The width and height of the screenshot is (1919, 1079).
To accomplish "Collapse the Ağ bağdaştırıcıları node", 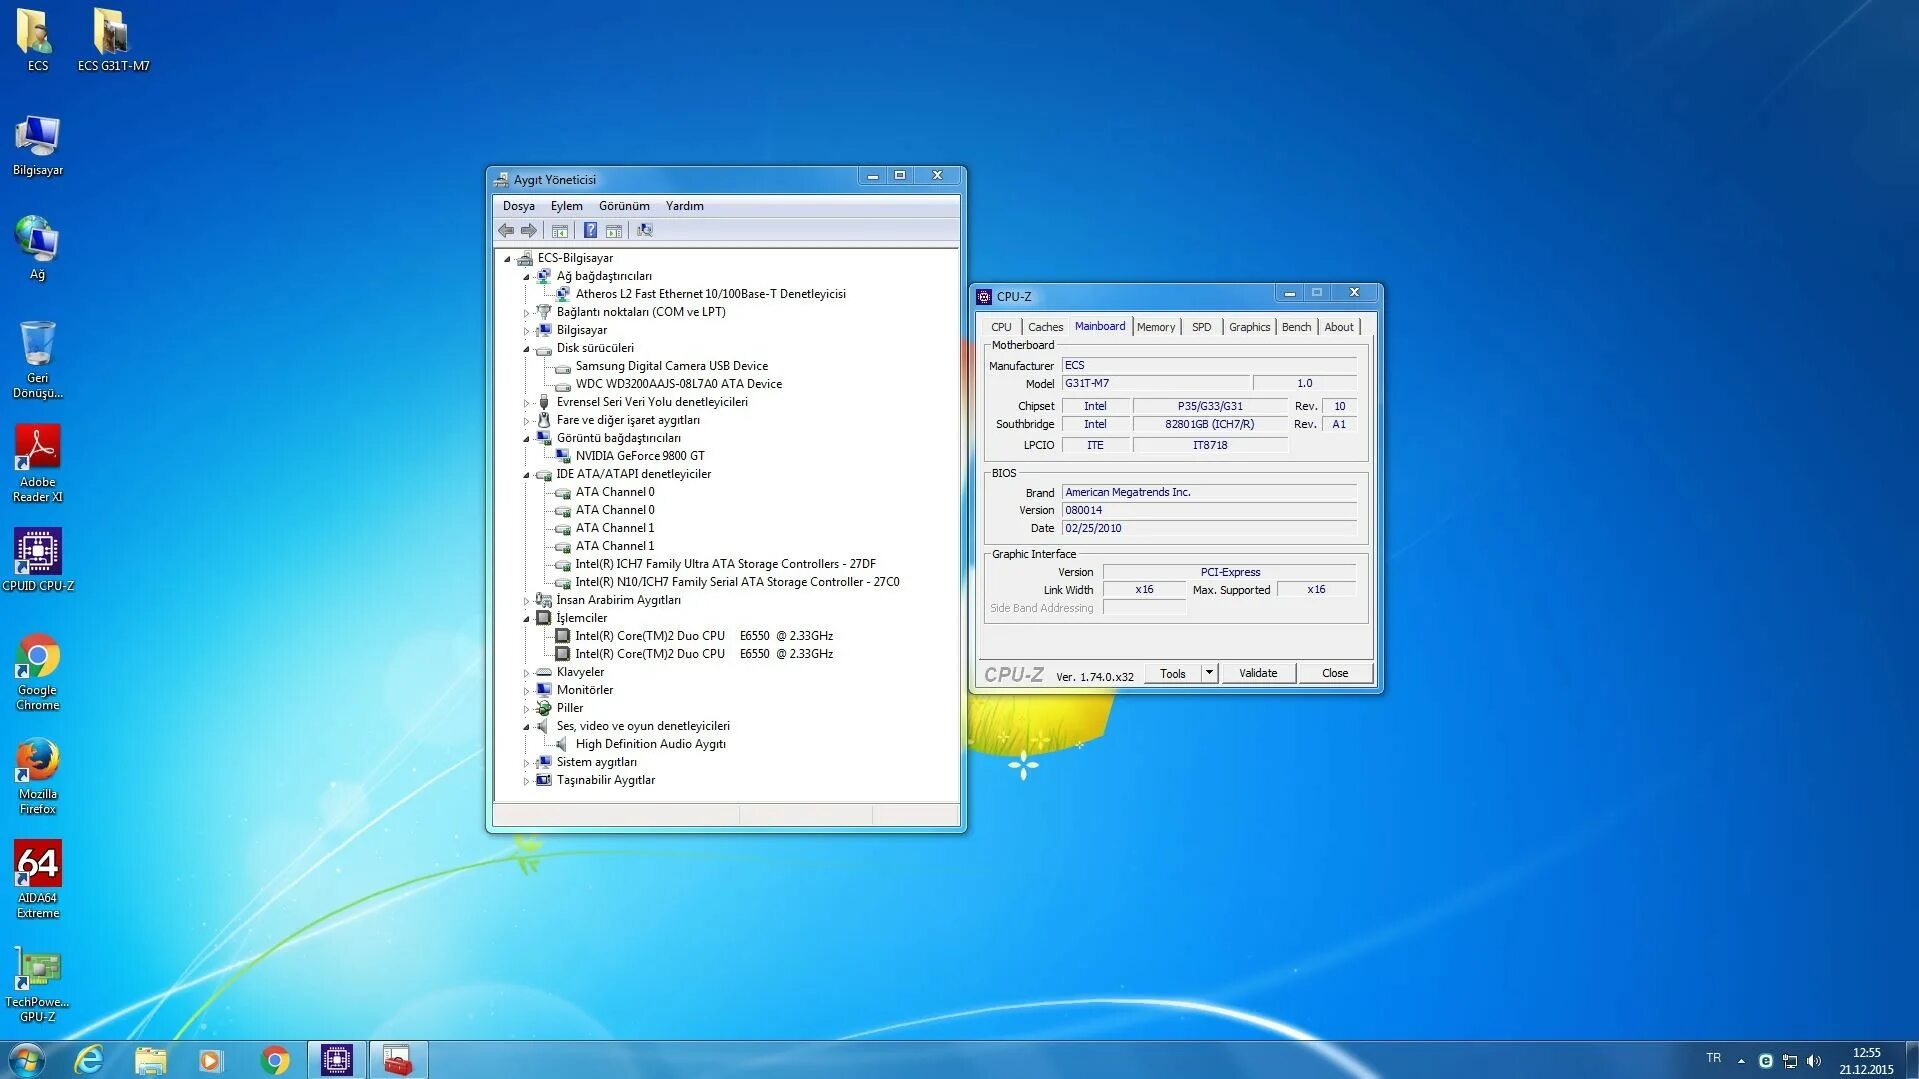I will 526,277.
